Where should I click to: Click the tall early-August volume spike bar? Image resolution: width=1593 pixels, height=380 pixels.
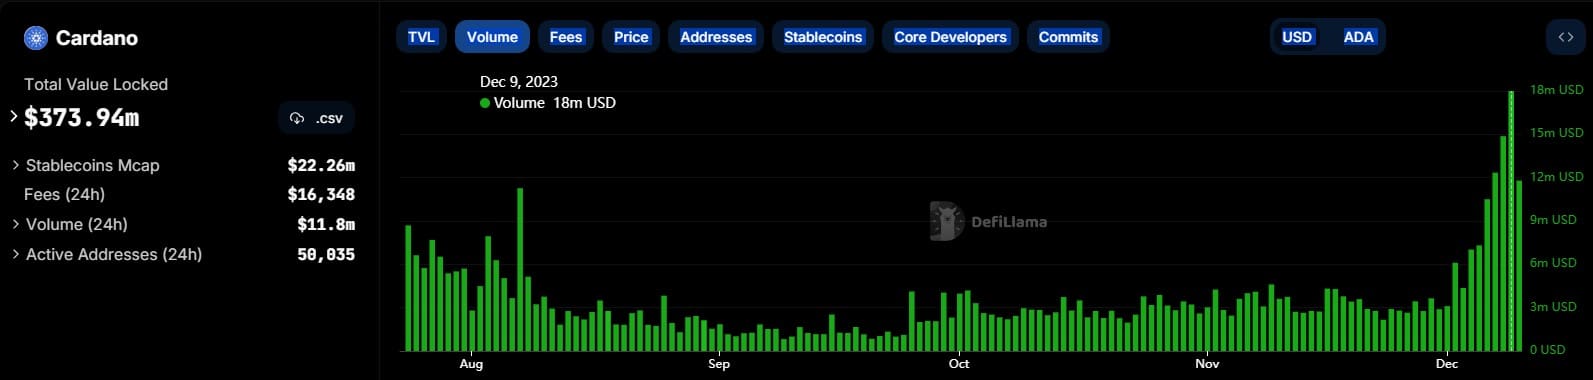point(520,270)
